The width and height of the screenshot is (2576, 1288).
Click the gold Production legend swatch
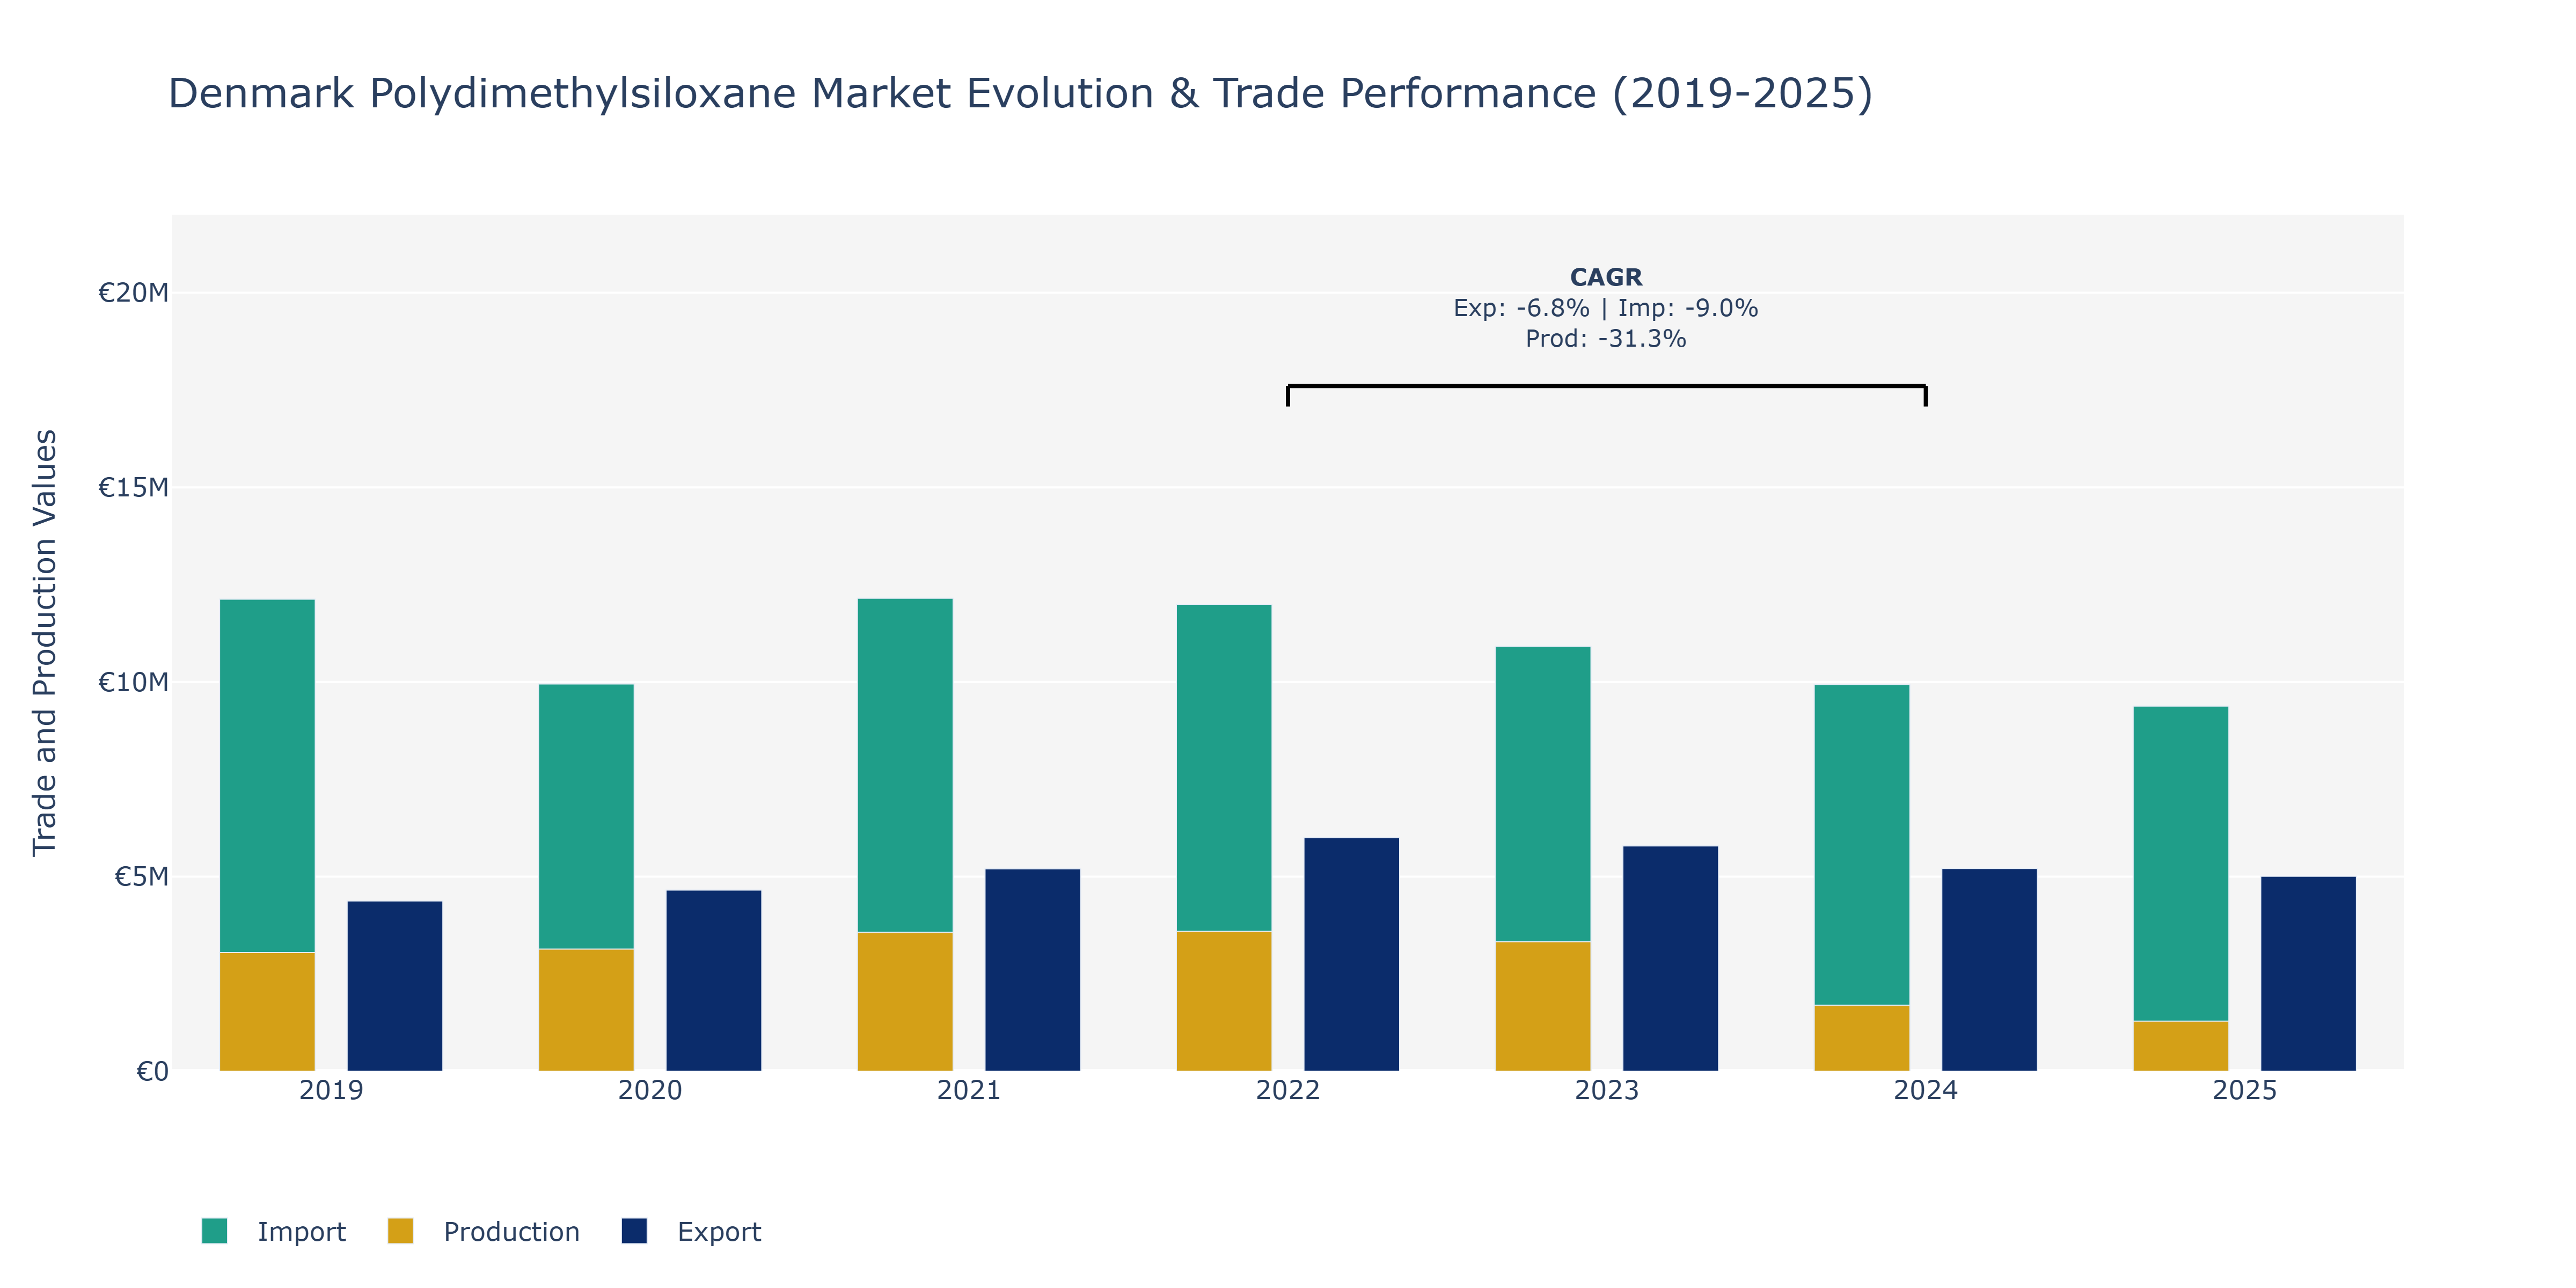tap(400, 1231)
